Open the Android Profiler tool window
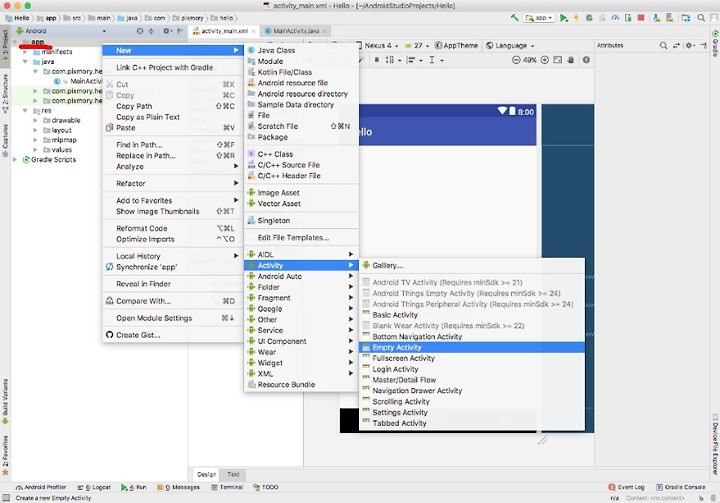720x503 pixels. (41, 487)
